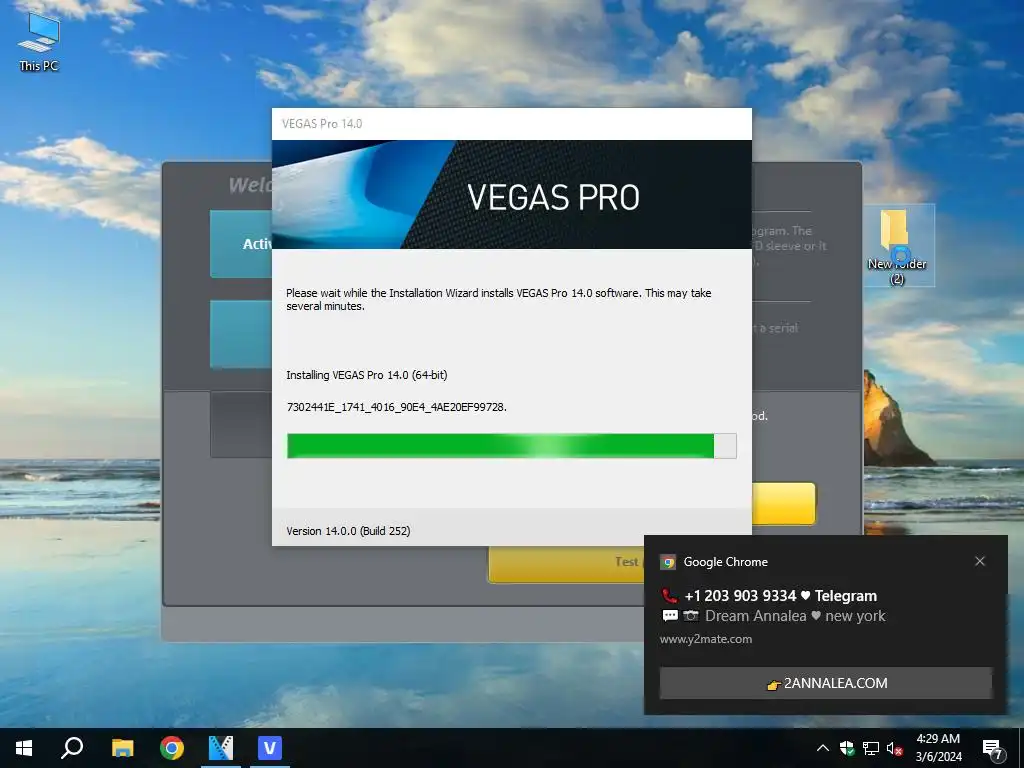
Task: Click the 2ANNALEA.COM notification button
Action: point(825,683)
